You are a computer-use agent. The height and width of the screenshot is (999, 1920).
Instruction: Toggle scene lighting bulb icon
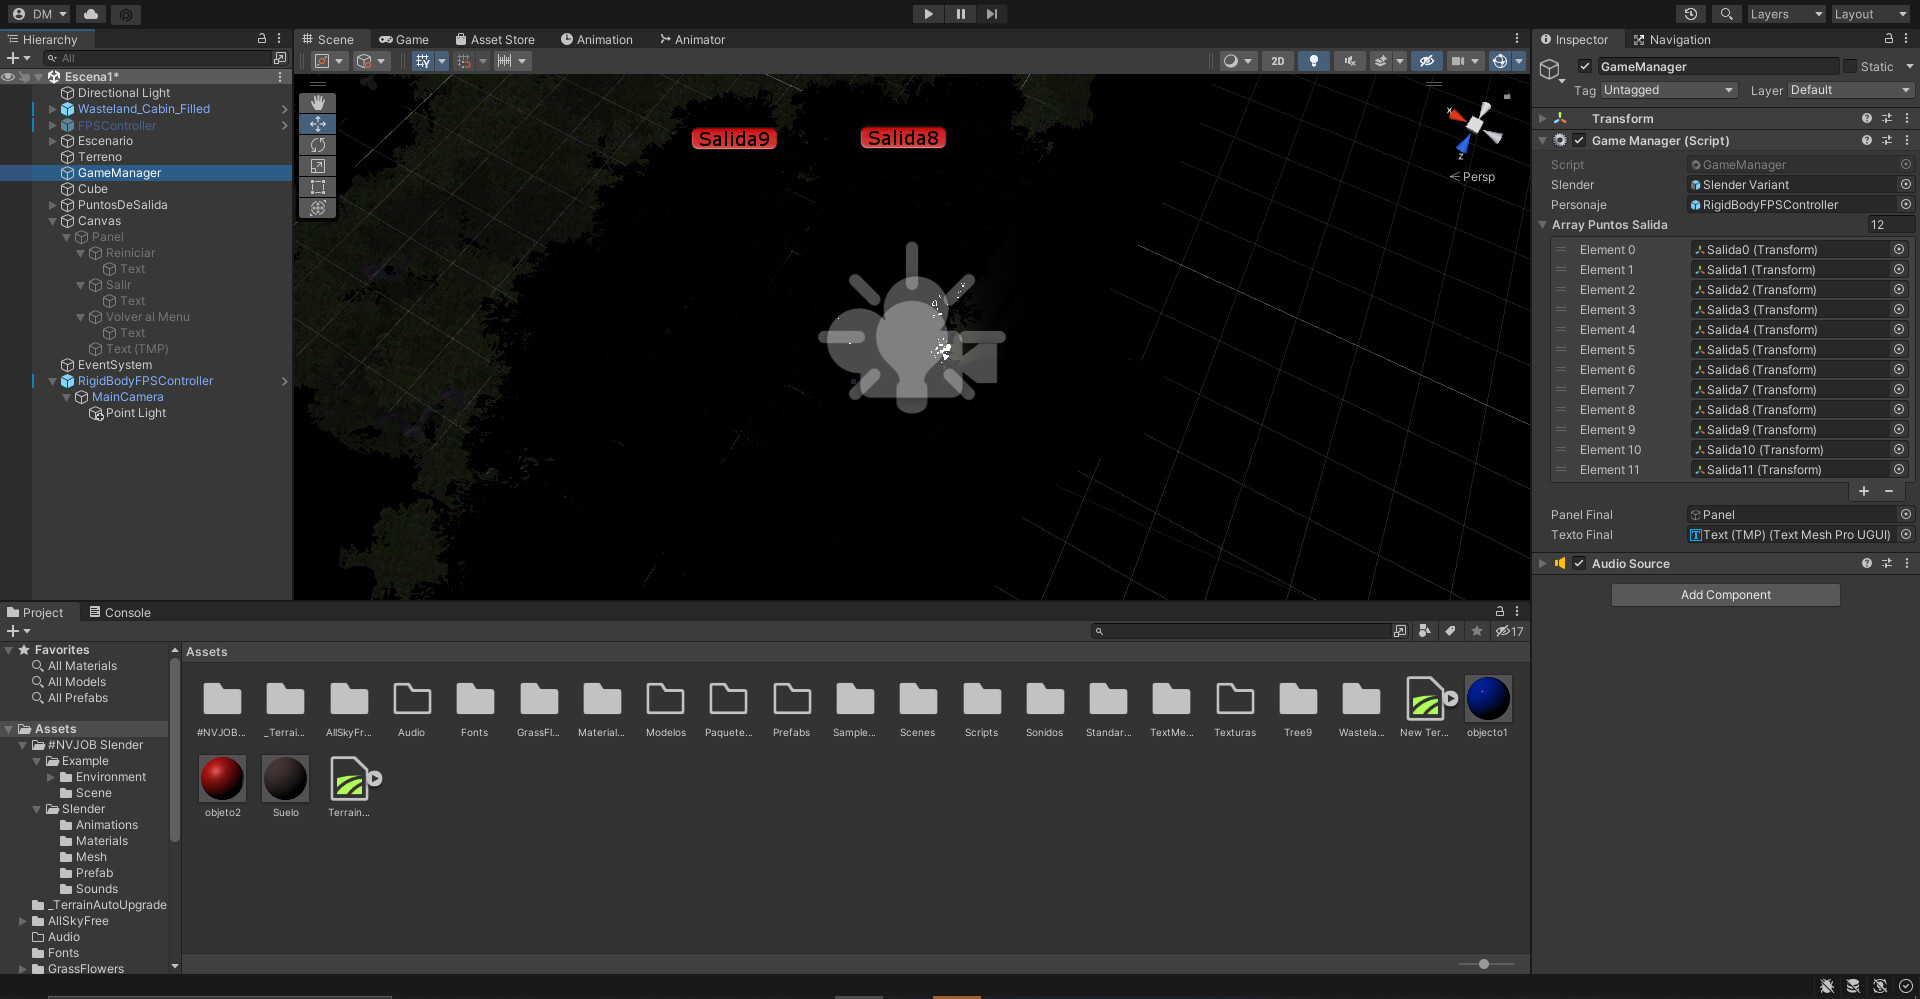pos(1313,61)
